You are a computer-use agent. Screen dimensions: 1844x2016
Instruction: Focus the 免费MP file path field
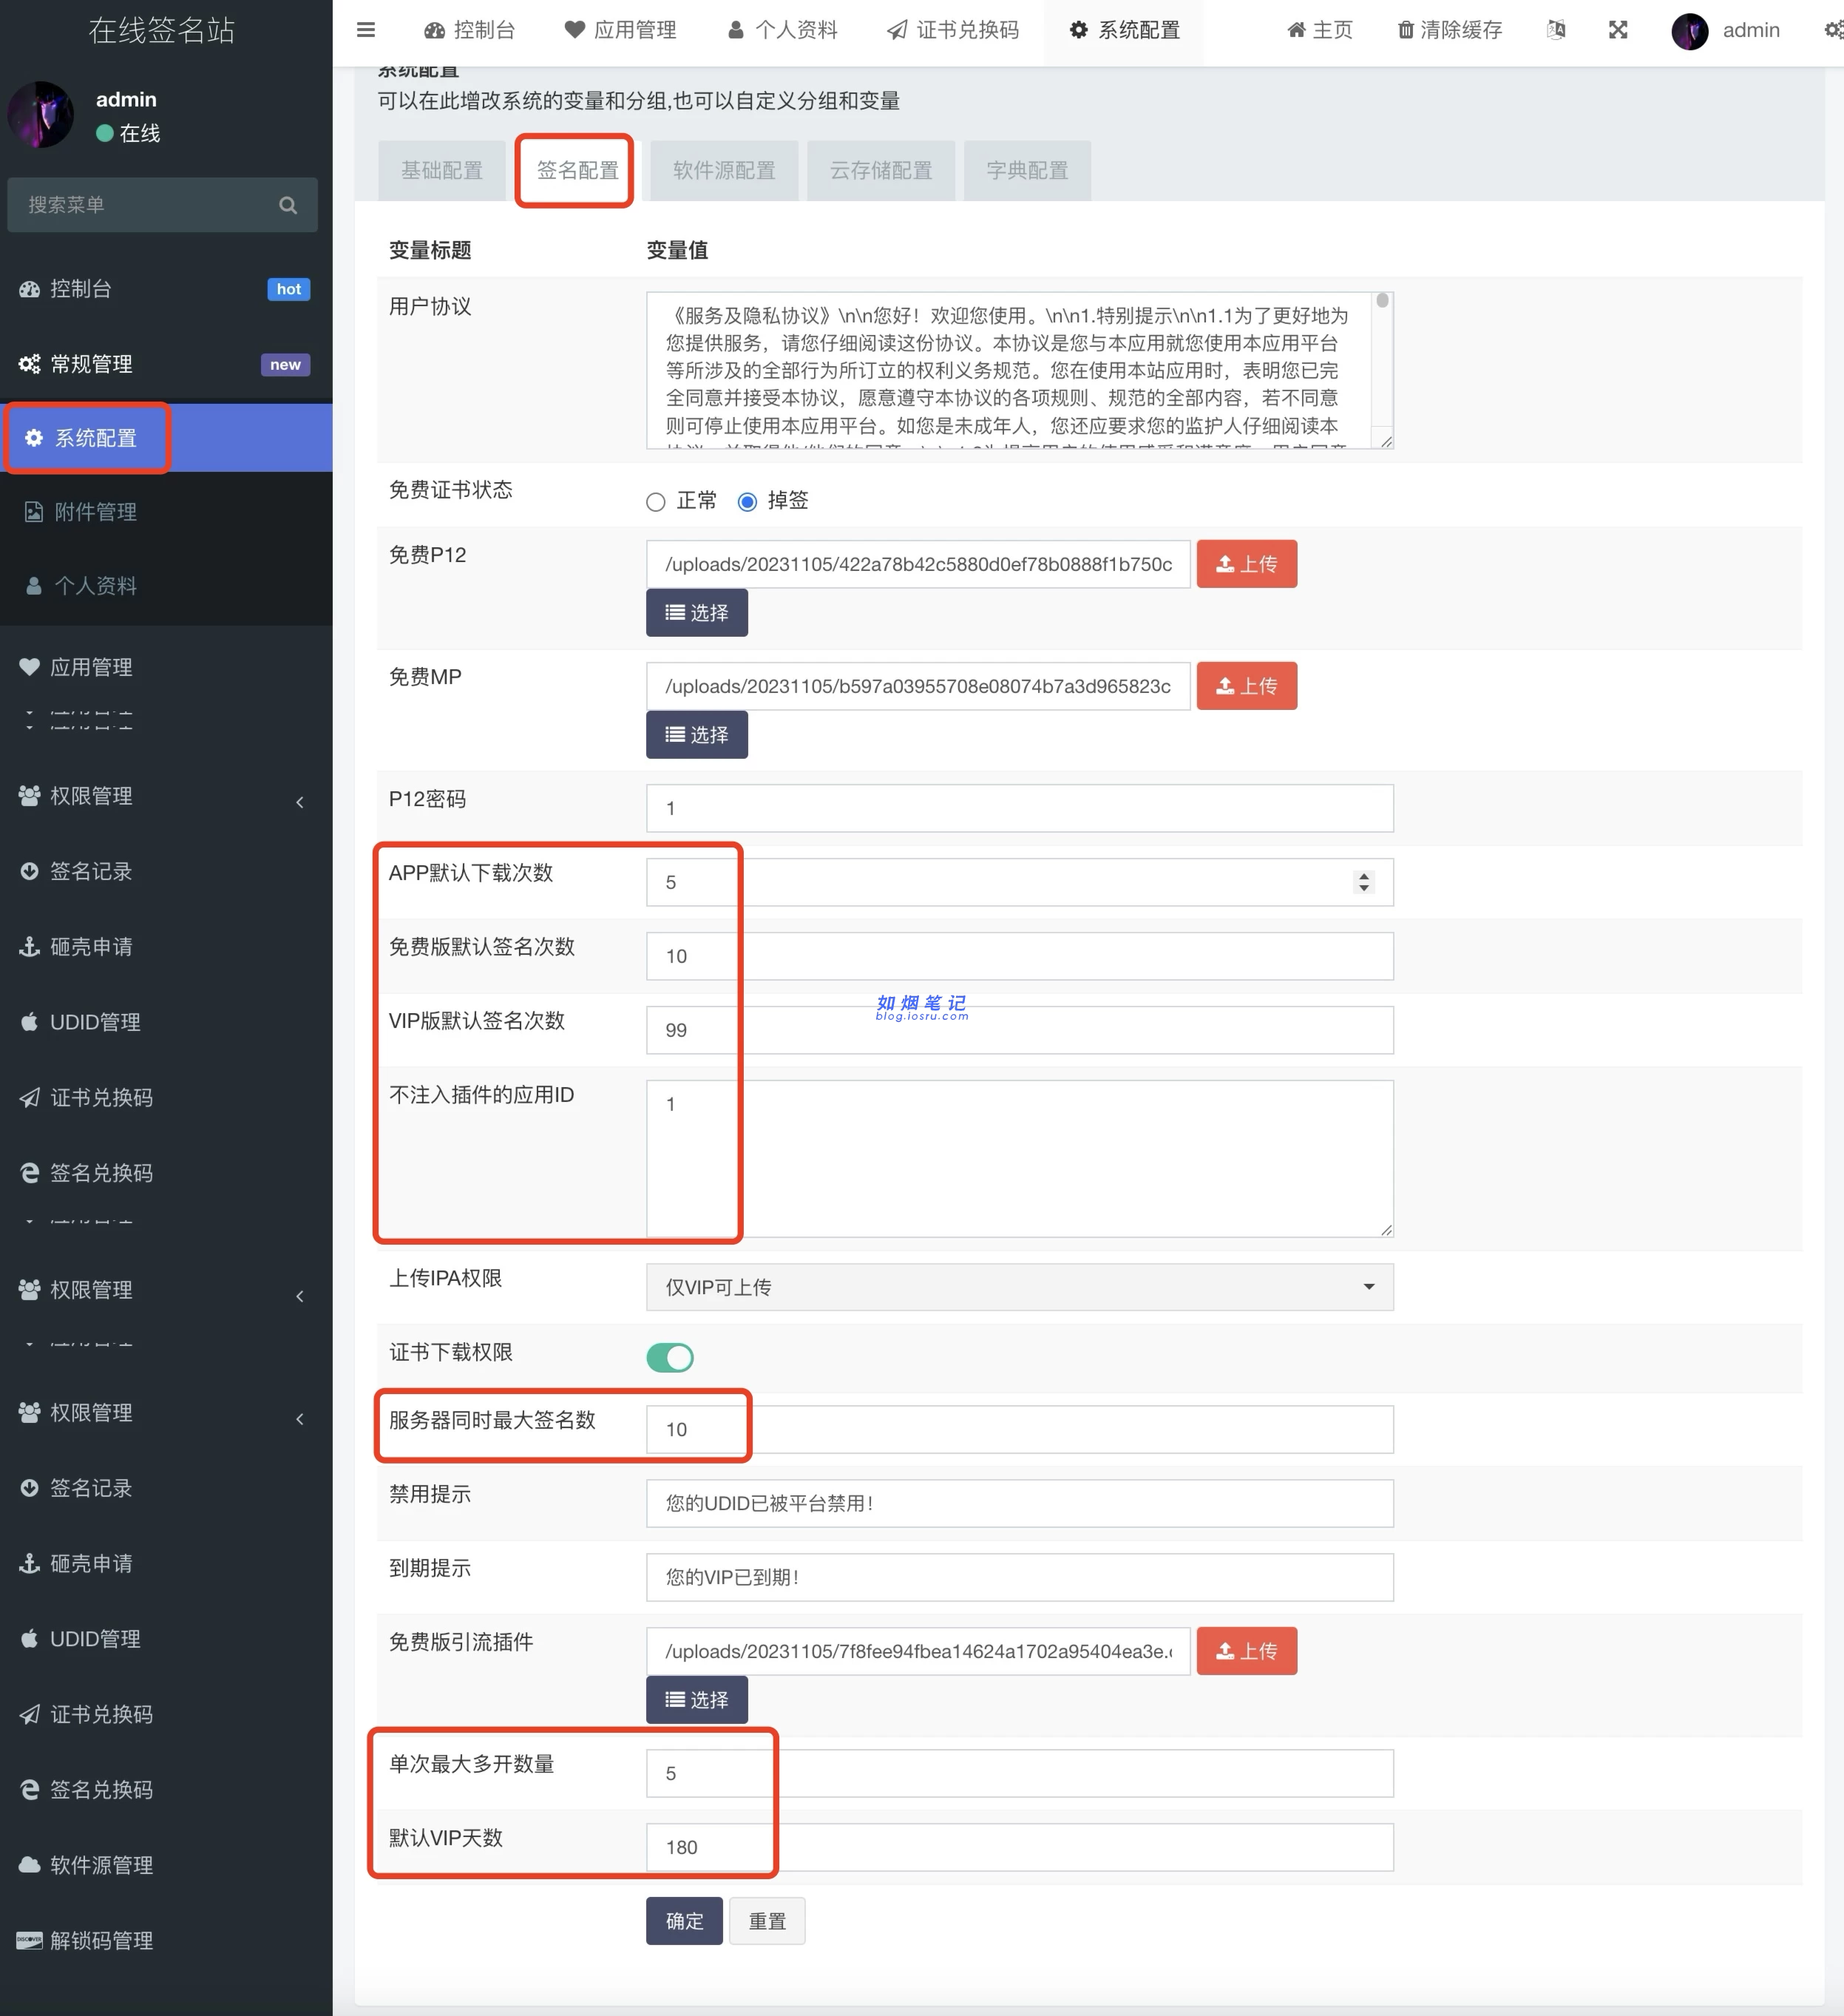(918, 686)
